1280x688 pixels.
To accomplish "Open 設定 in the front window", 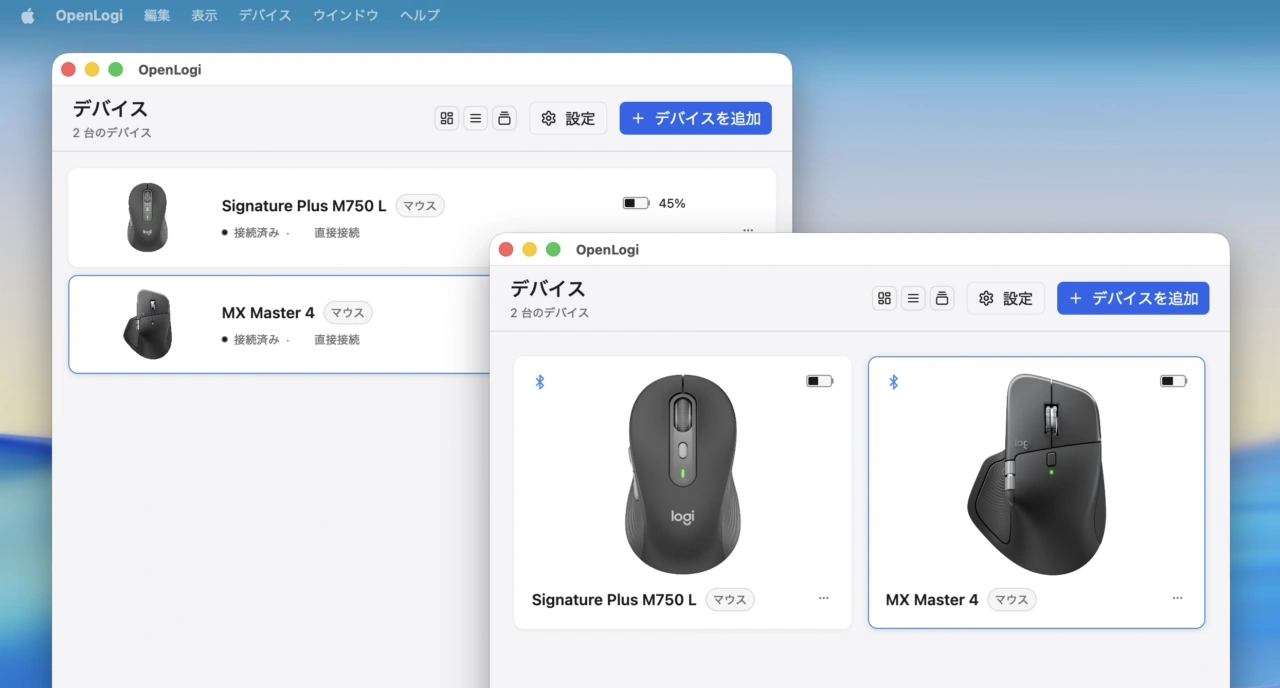I will [1006, 298].
